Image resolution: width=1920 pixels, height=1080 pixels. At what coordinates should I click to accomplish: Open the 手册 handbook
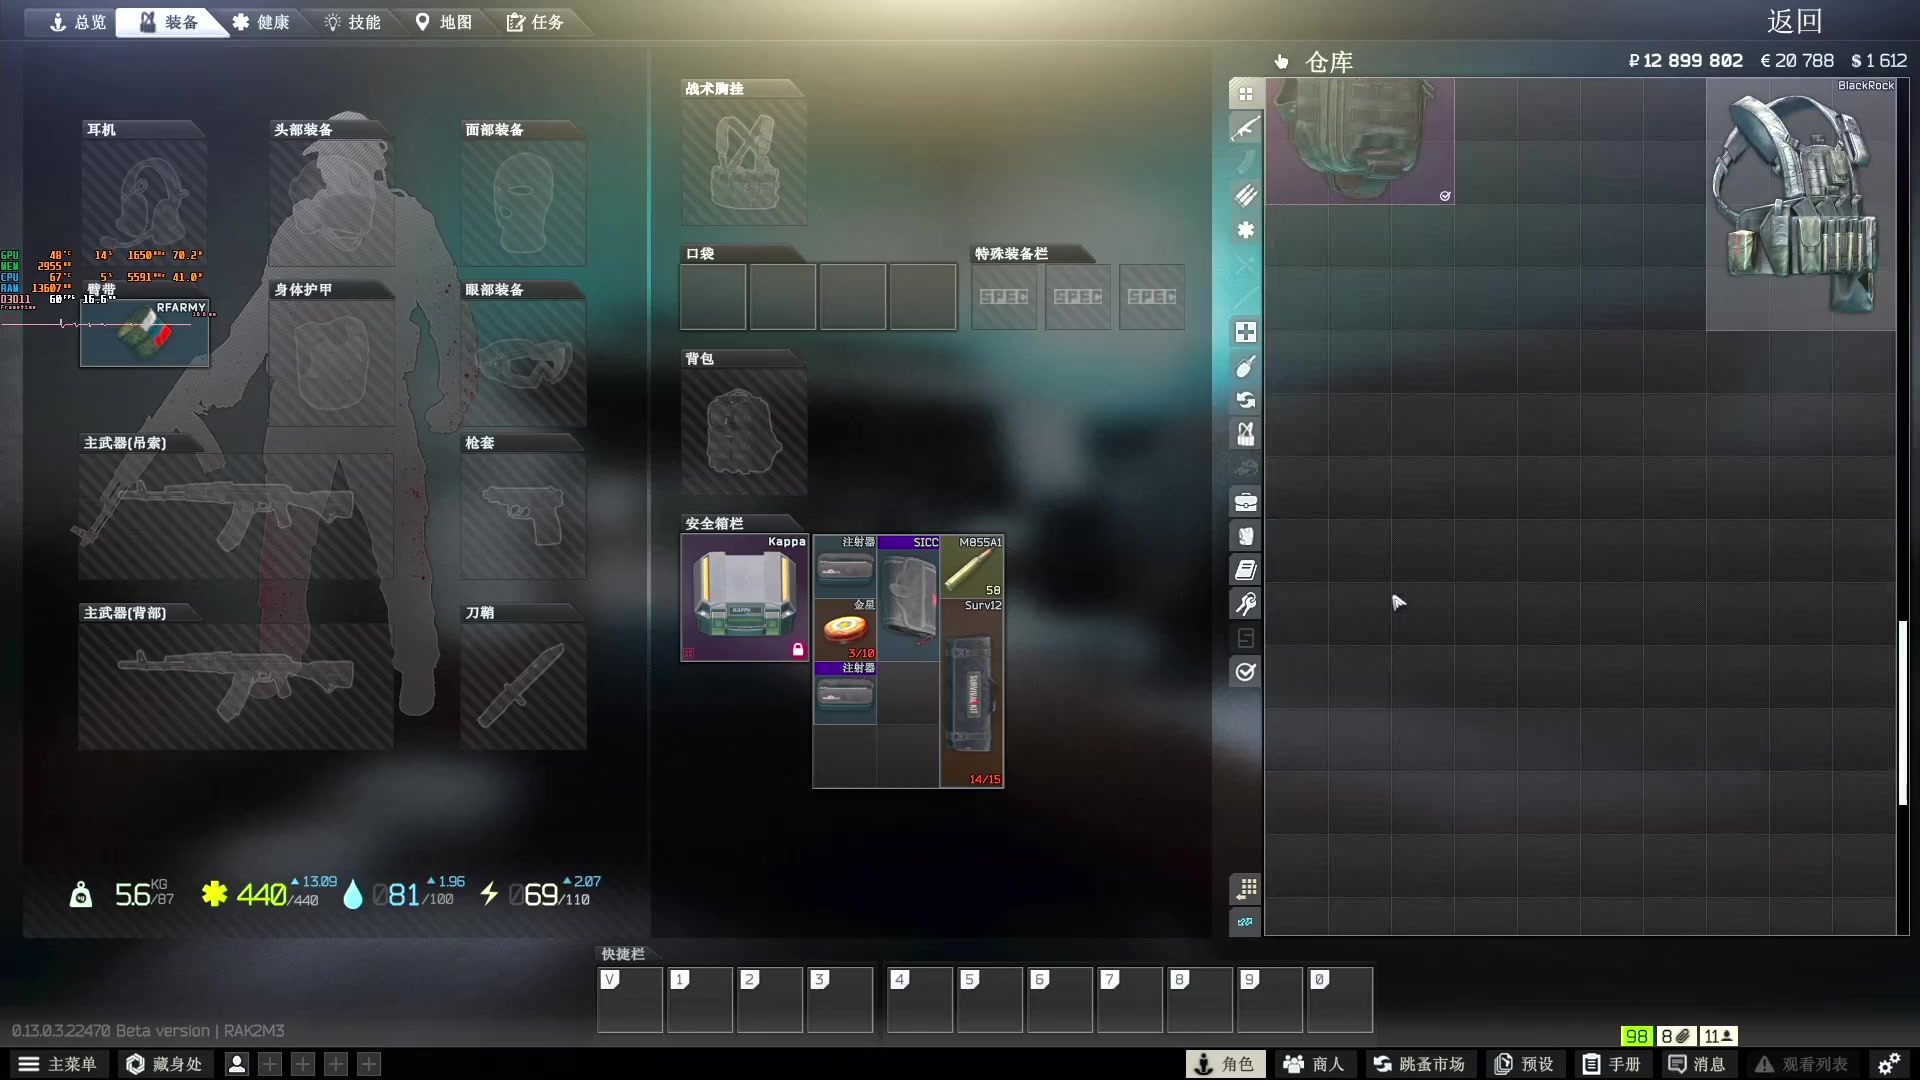(1611, 1064)
